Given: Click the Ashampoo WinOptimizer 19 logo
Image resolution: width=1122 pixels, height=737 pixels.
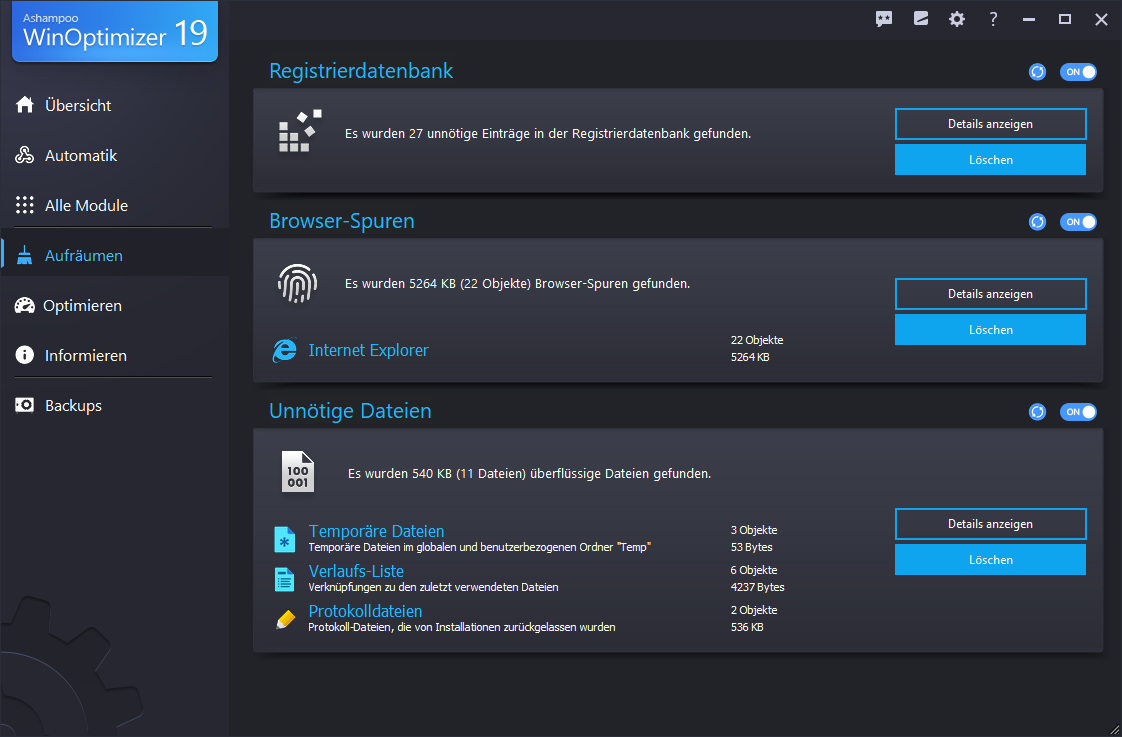Looking at the screenshot, I should [x=115, y=31].
